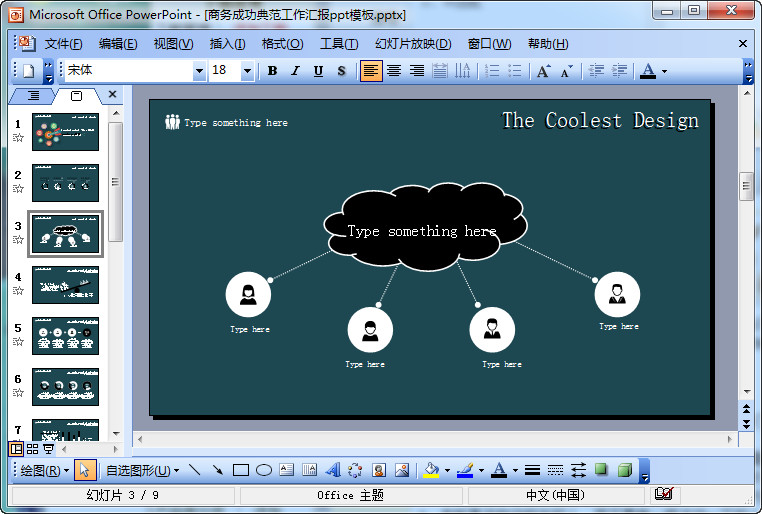Expand standard toolbar options next to New

(x=48, y=71)
